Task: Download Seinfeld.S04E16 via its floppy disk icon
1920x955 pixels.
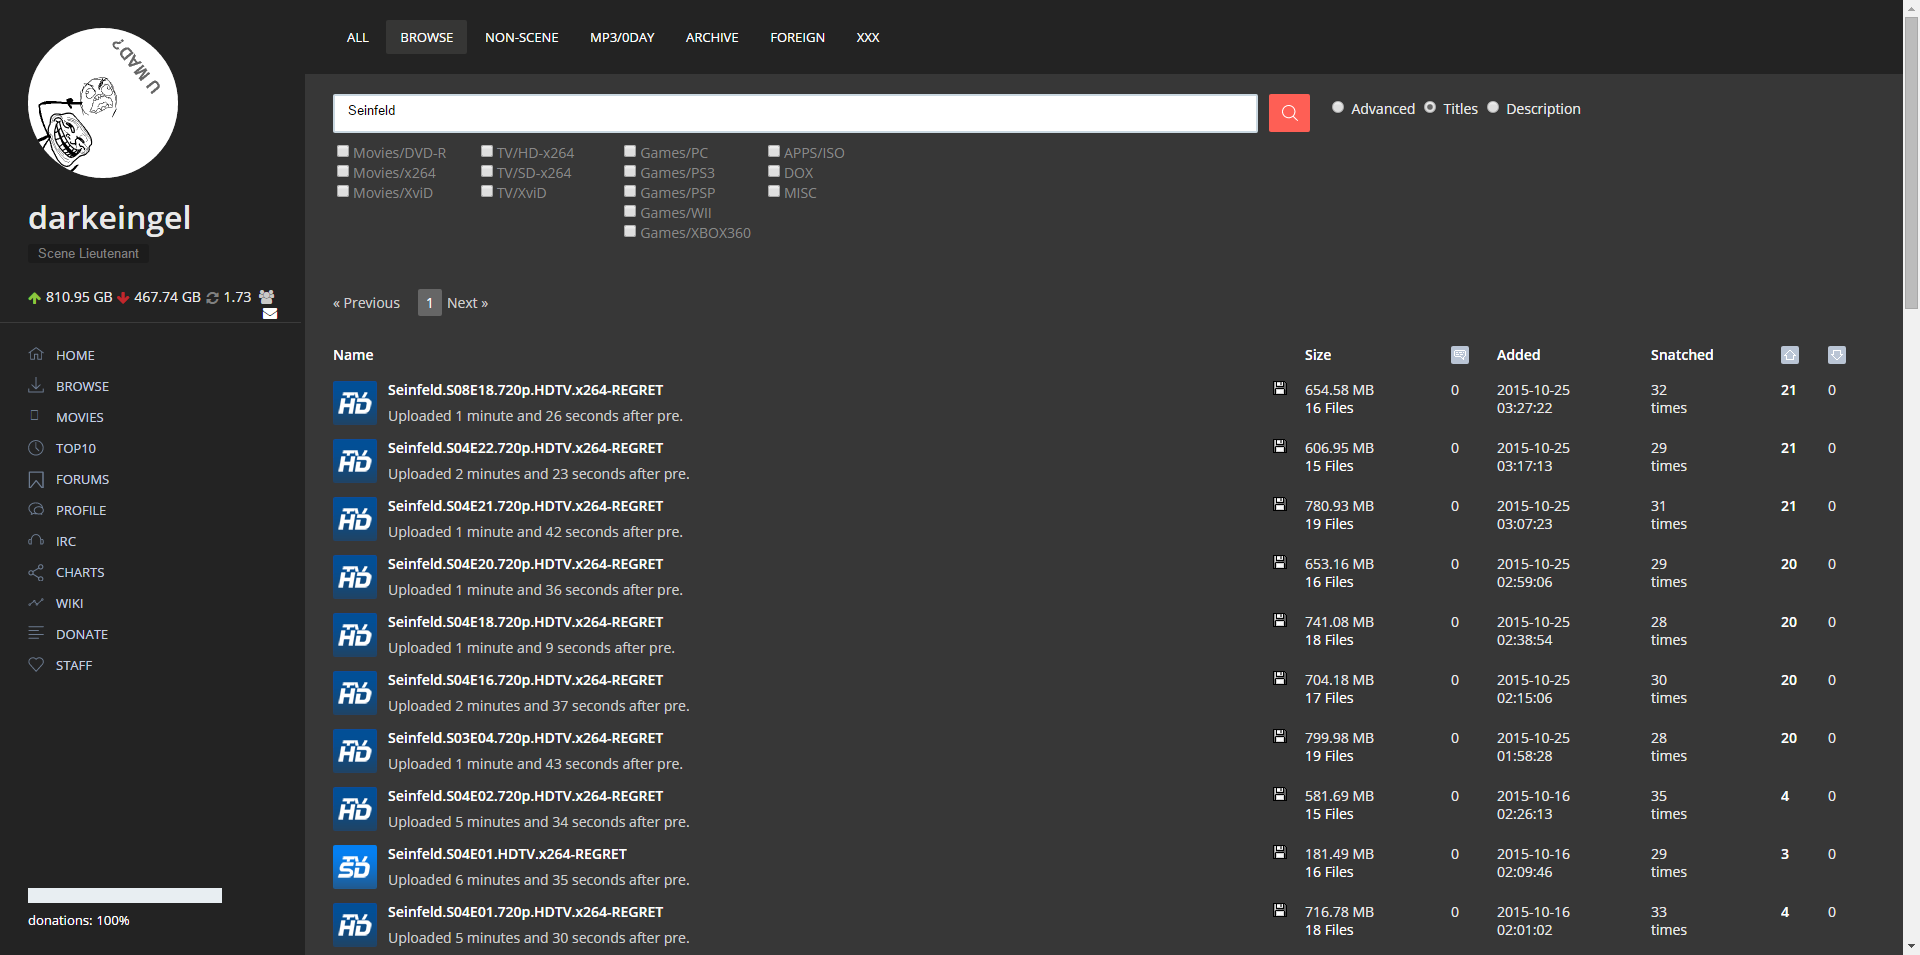Action: pyautogui.click(x=1279, y=678)
